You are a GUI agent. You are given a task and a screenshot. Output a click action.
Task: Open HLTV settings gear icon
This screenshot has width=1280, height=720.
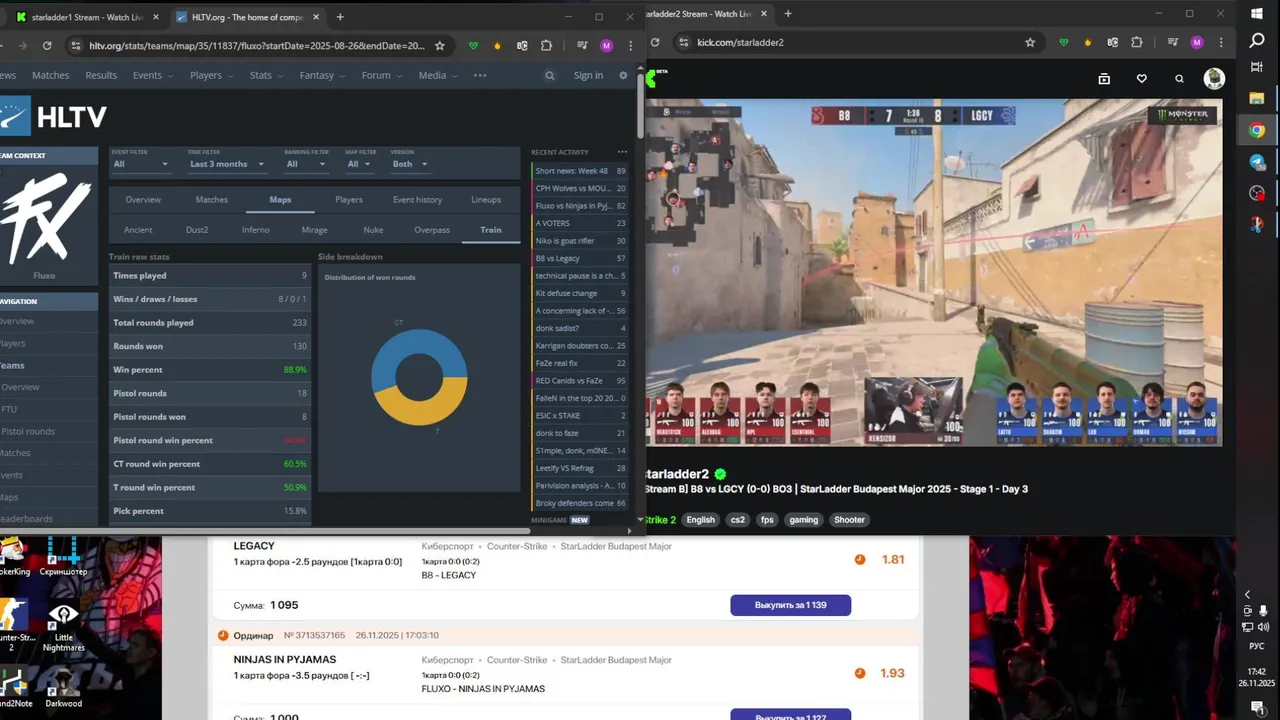click(623, 75)
